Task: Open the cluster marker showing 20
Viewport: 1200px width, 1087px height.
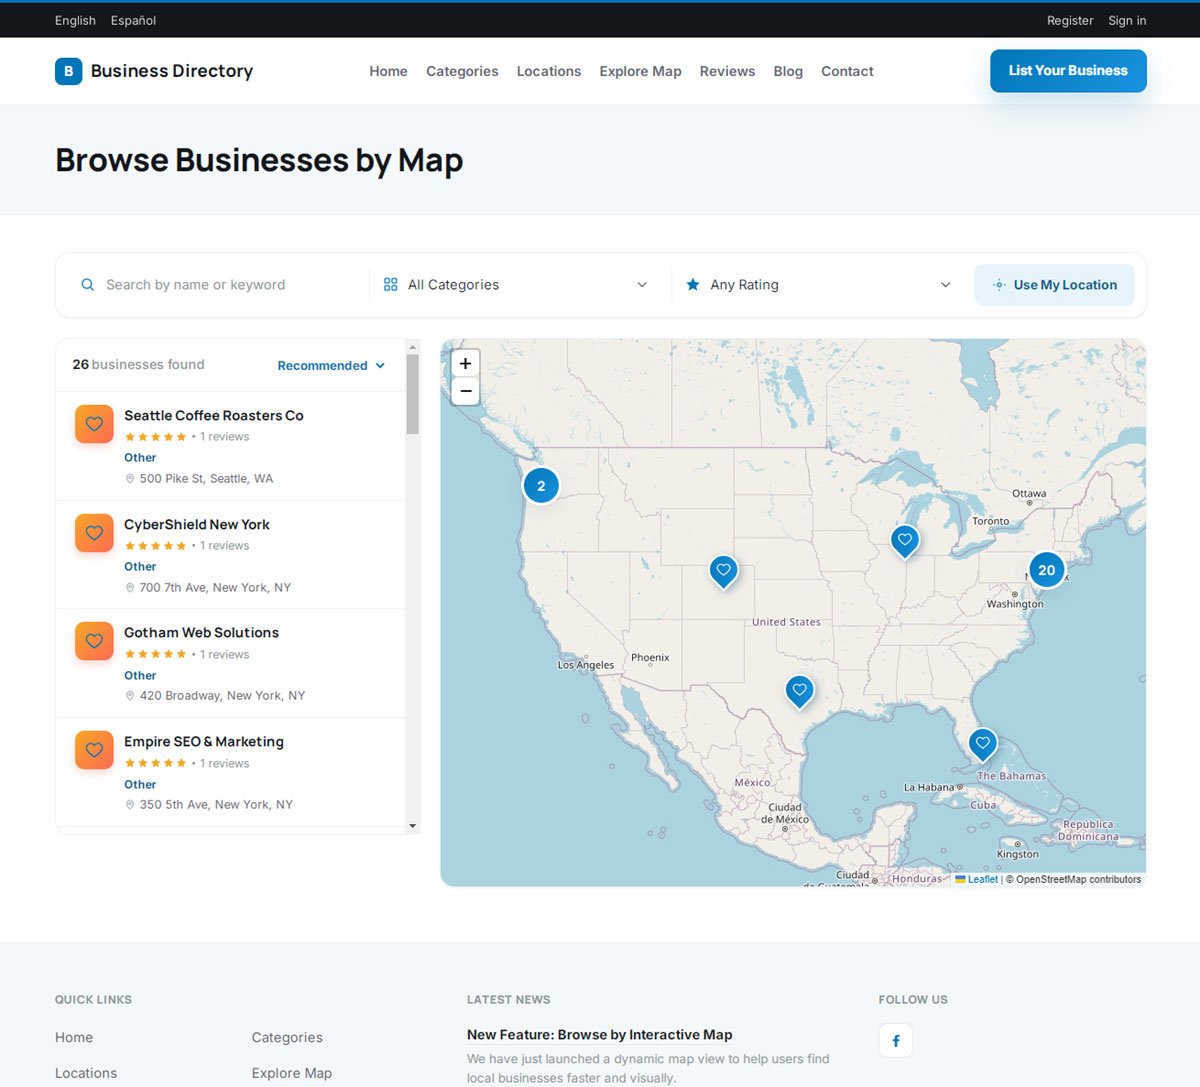Action: coord(1046,570)
